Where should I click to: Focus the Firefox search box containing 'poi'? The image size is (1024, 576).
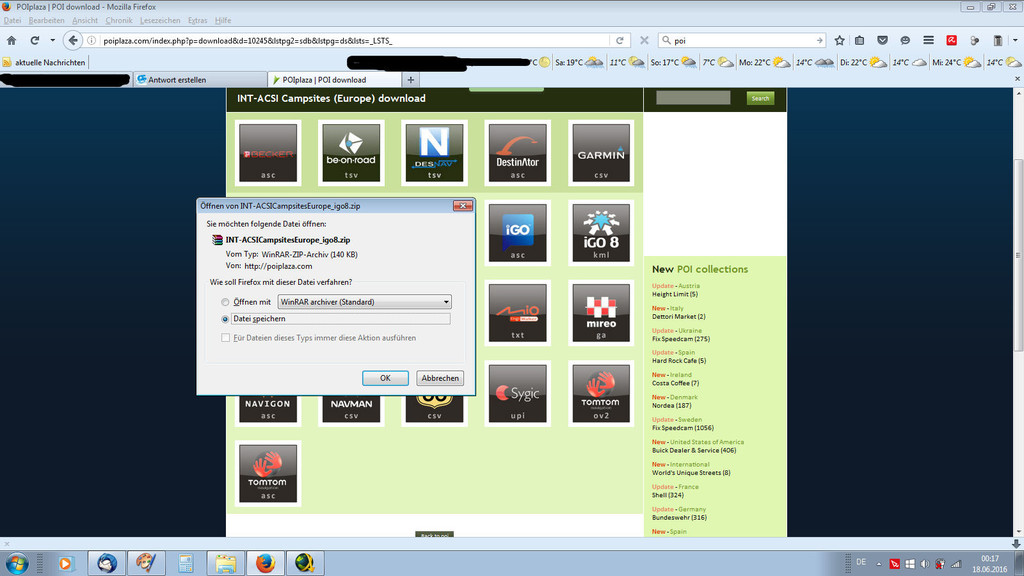click(x=743, y=40)
